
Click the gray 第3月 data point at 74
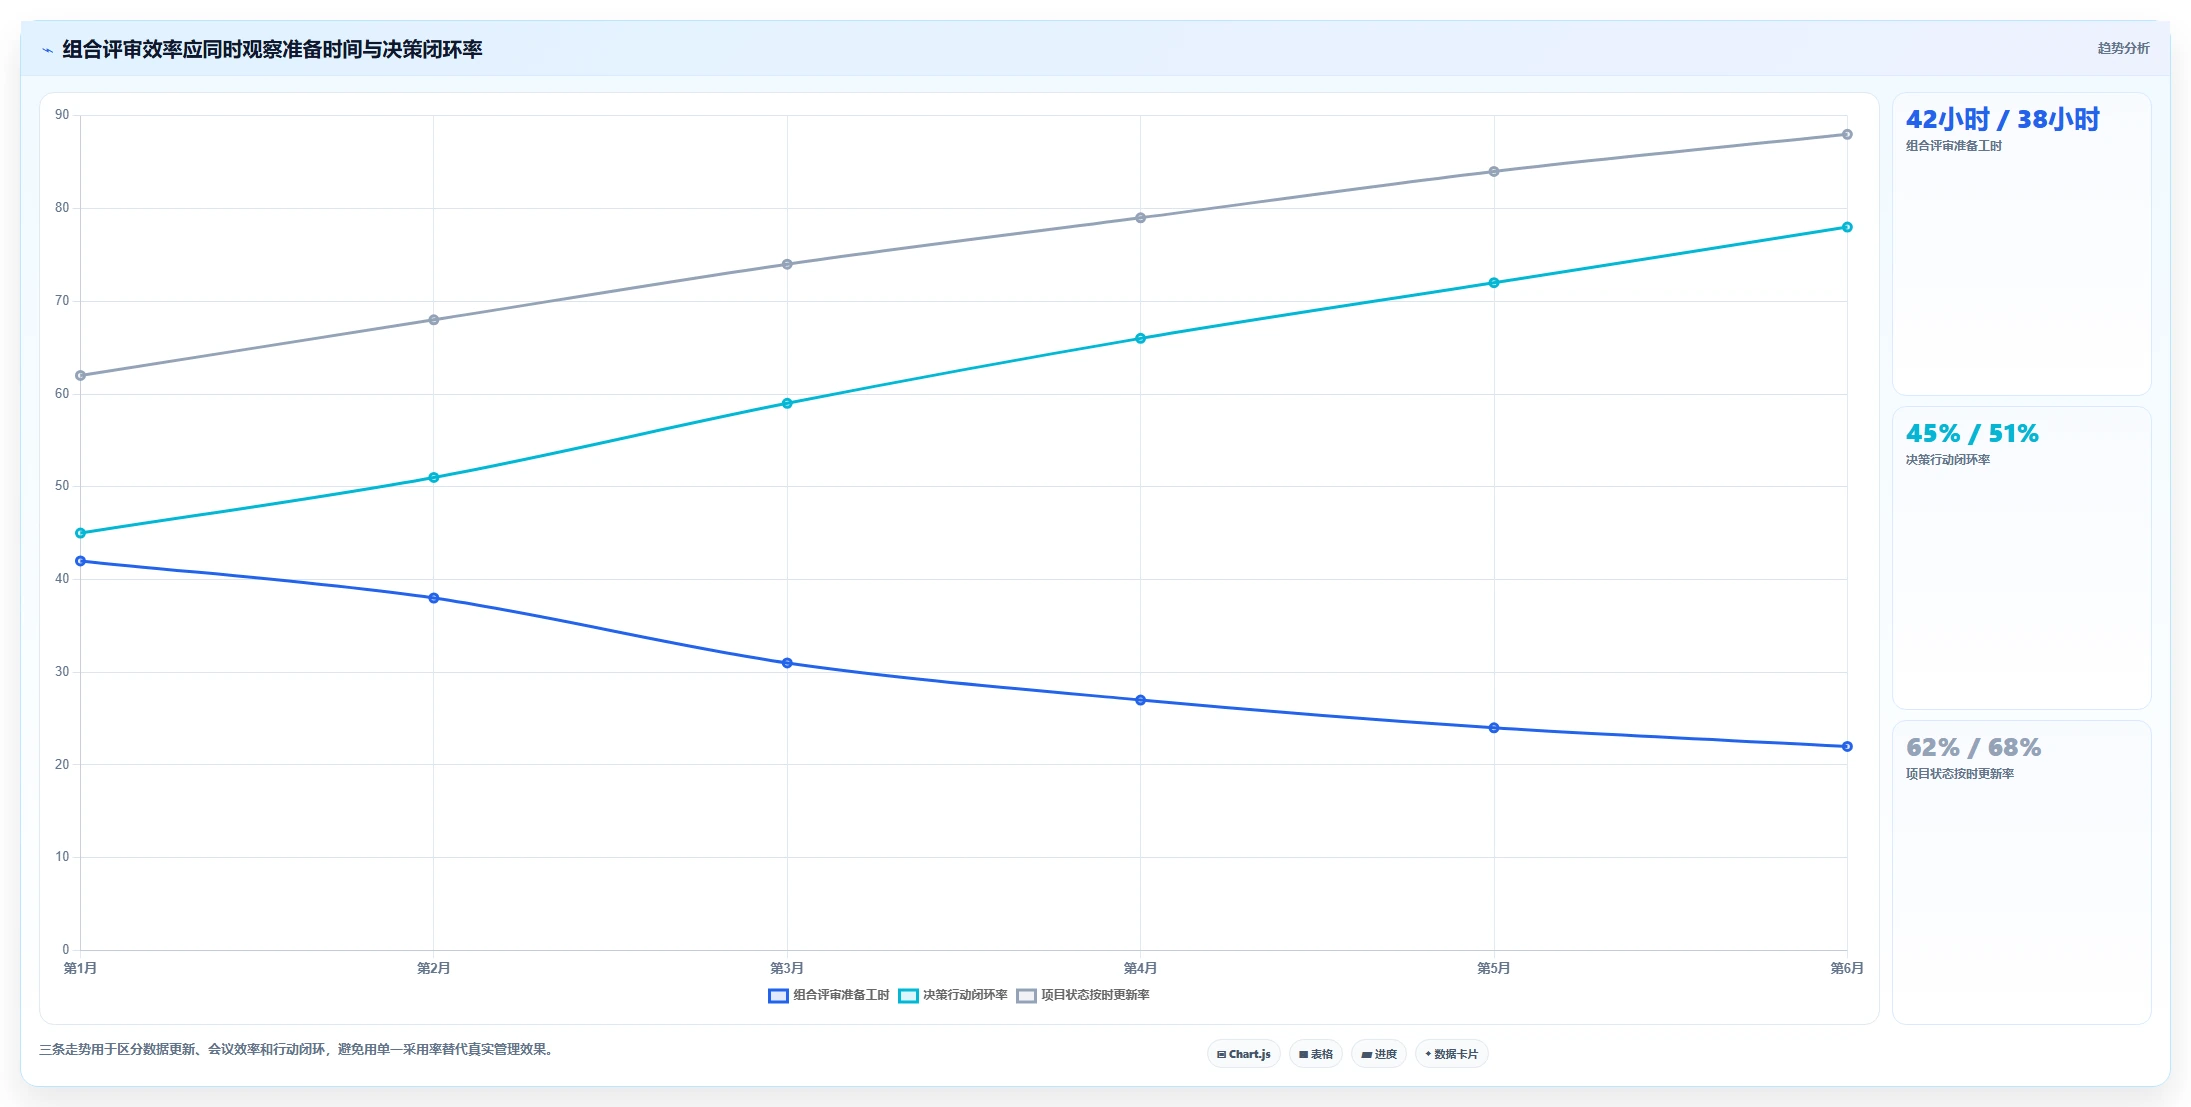point(787,264)
